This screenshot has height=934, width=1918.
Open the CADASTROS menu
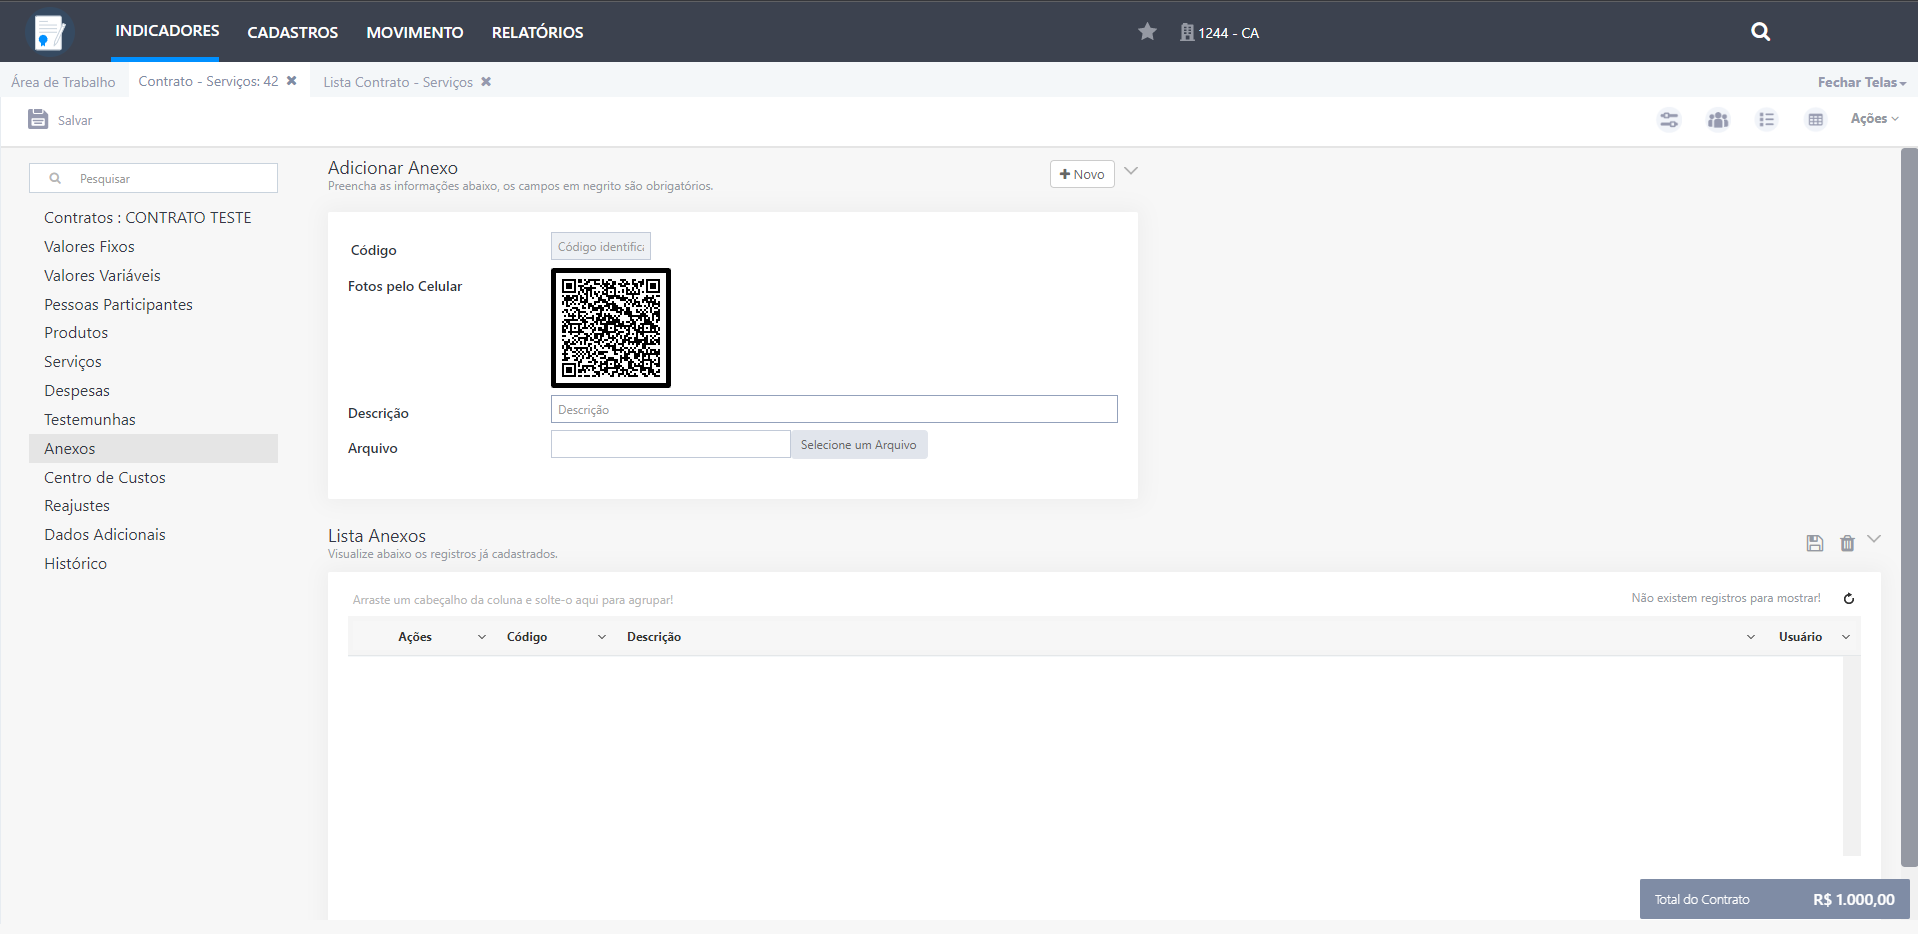point(293,33)
